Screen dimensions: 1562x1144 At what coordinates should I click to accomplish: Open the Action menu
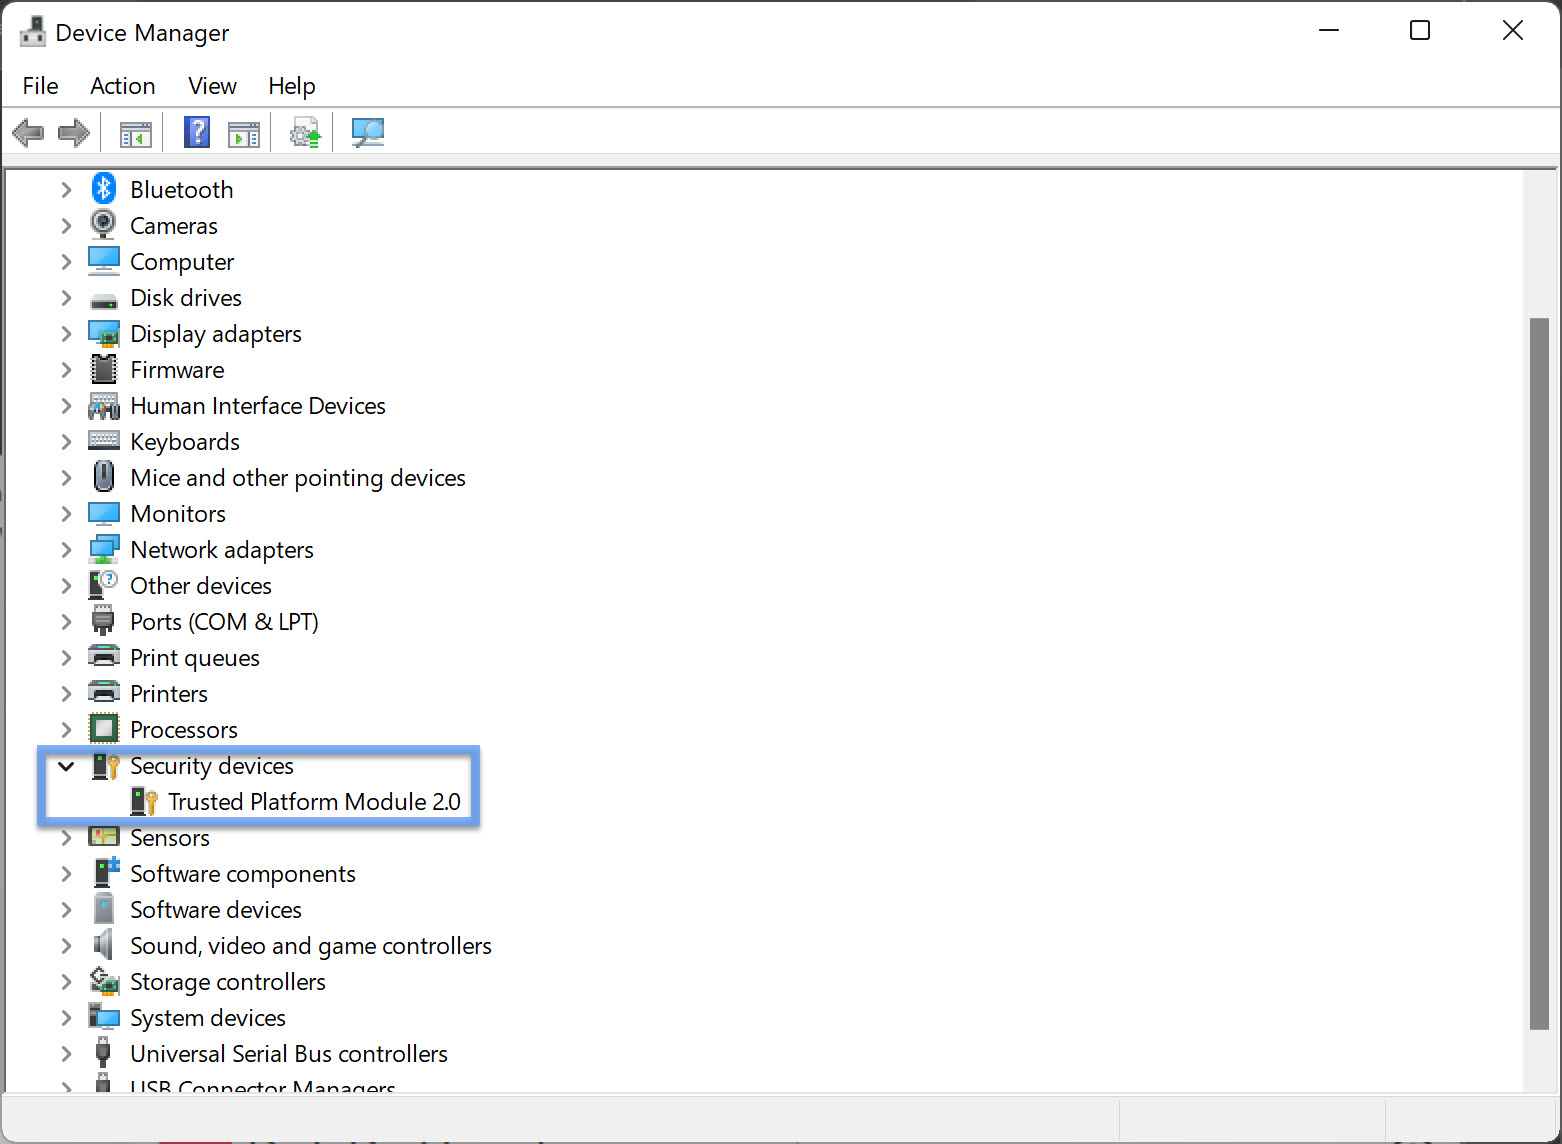point(122,86)
